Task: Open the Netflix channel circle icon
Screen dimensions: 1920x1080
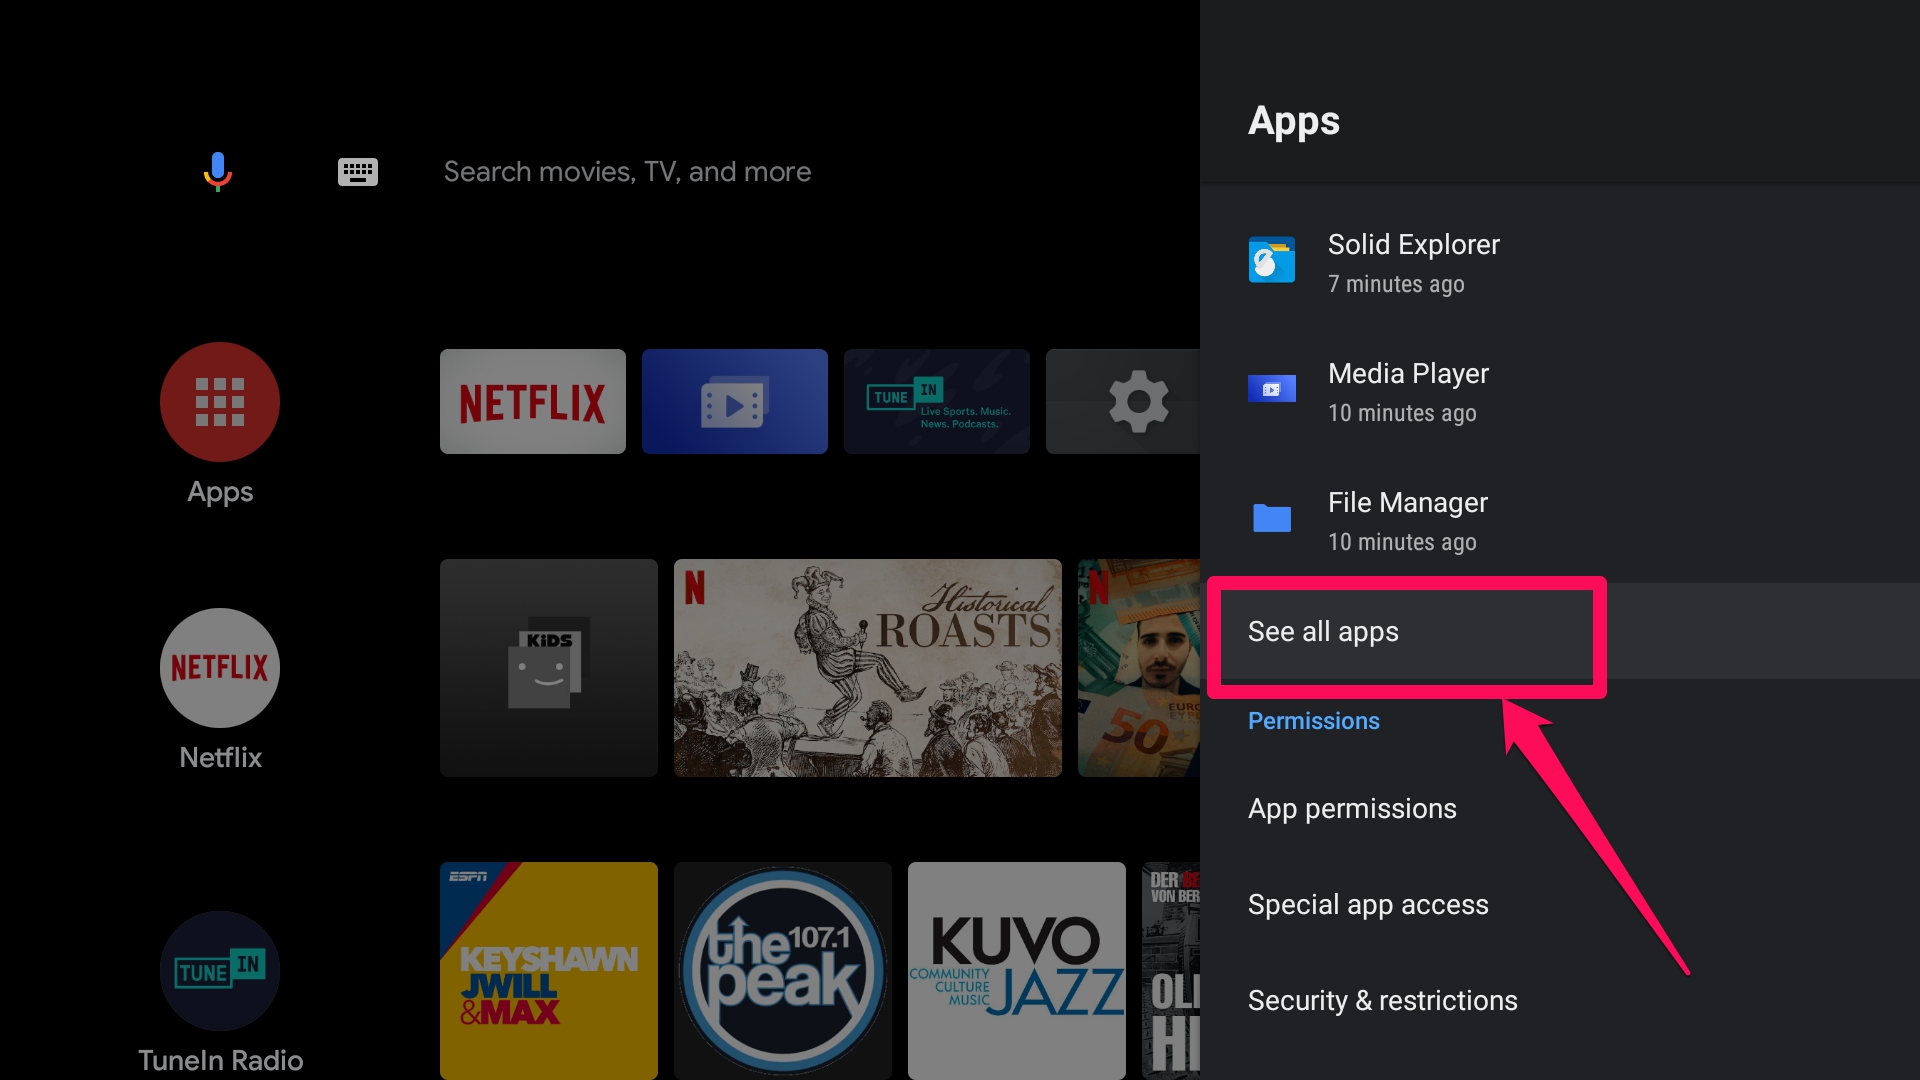Action: pyautogui.click(x=220, y=668)
